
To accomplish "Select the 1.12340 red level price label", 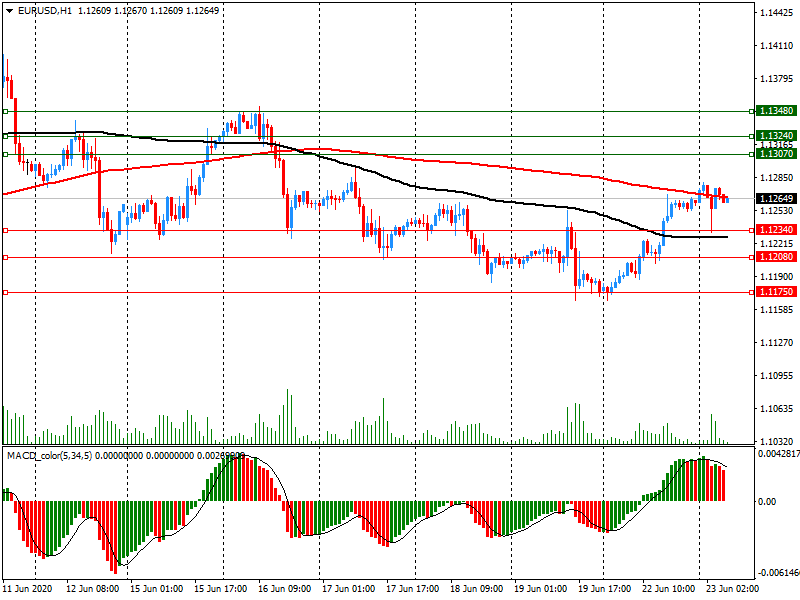I will (776, 230).
